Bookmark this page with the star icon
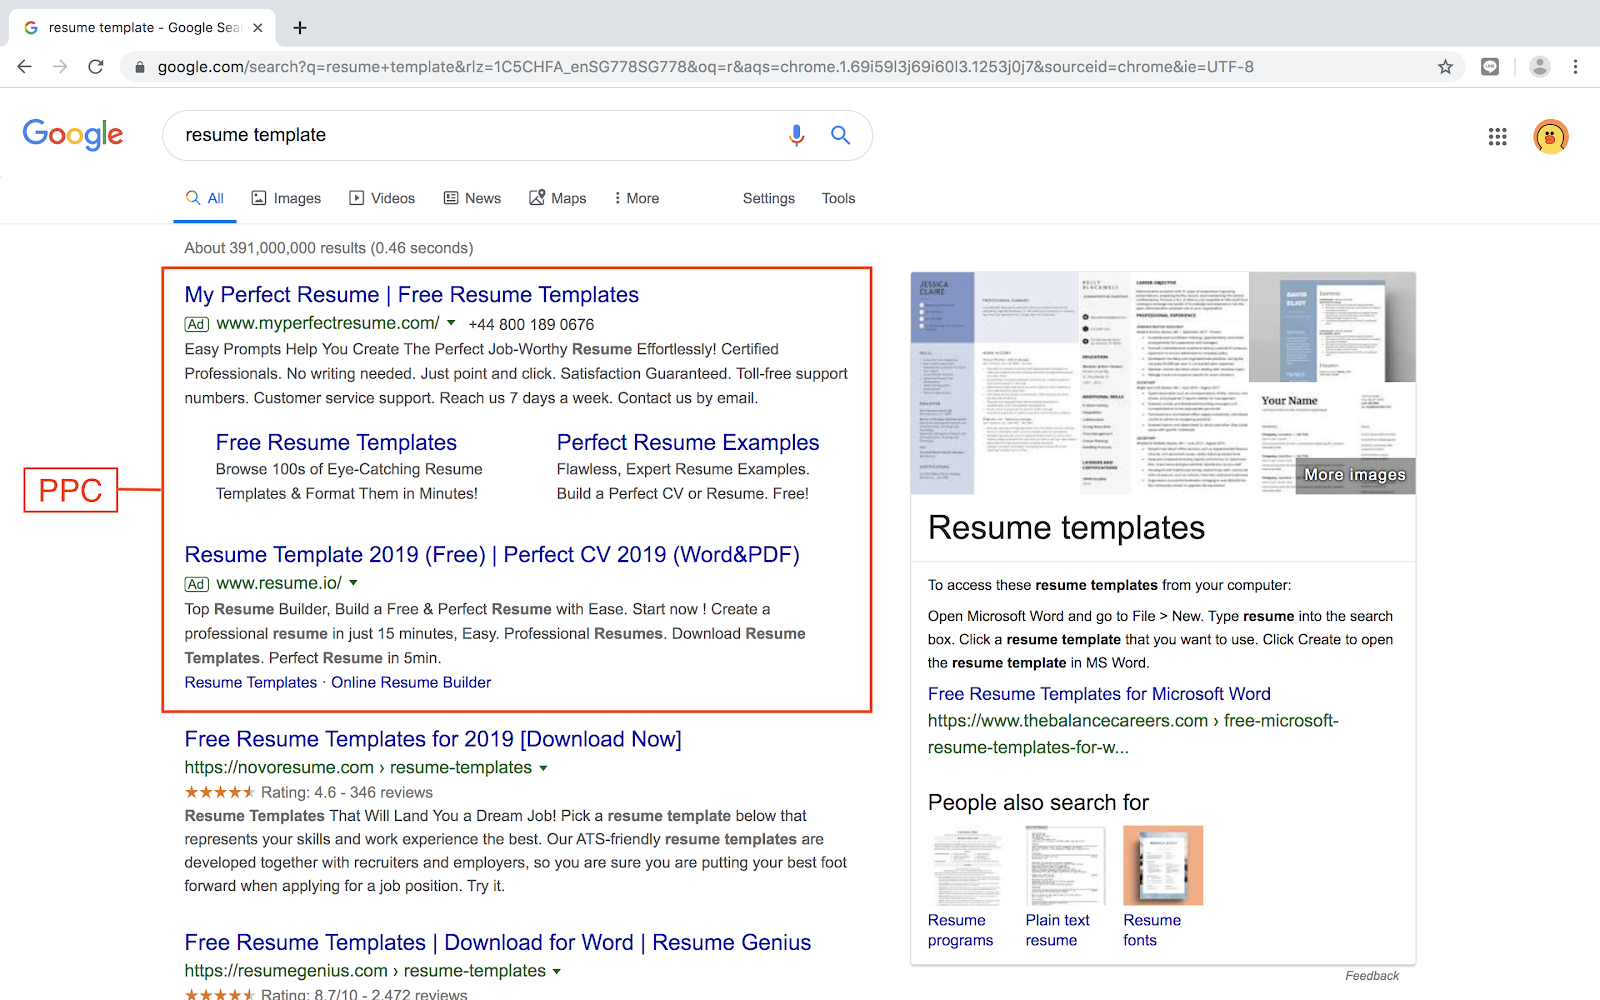Screen dimensions: 1600x1000 (x=1445, y=67)
